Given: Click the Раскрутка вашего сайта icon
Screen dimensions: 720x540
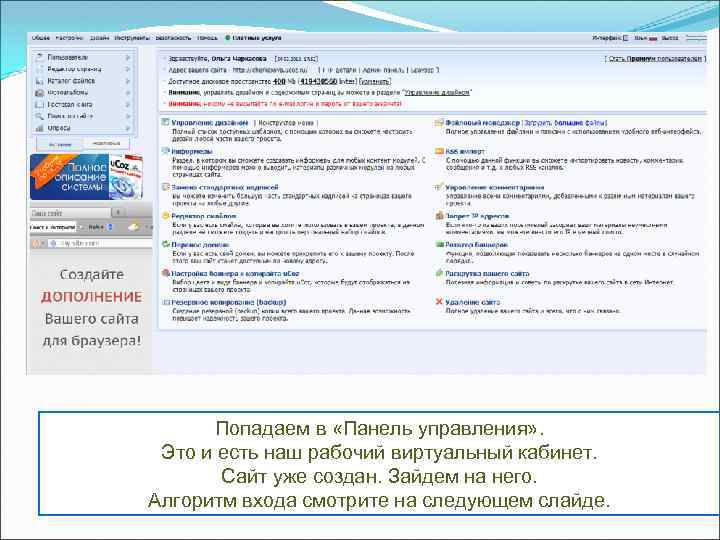Looking at the screenshot, I should [x=439, y=273].
